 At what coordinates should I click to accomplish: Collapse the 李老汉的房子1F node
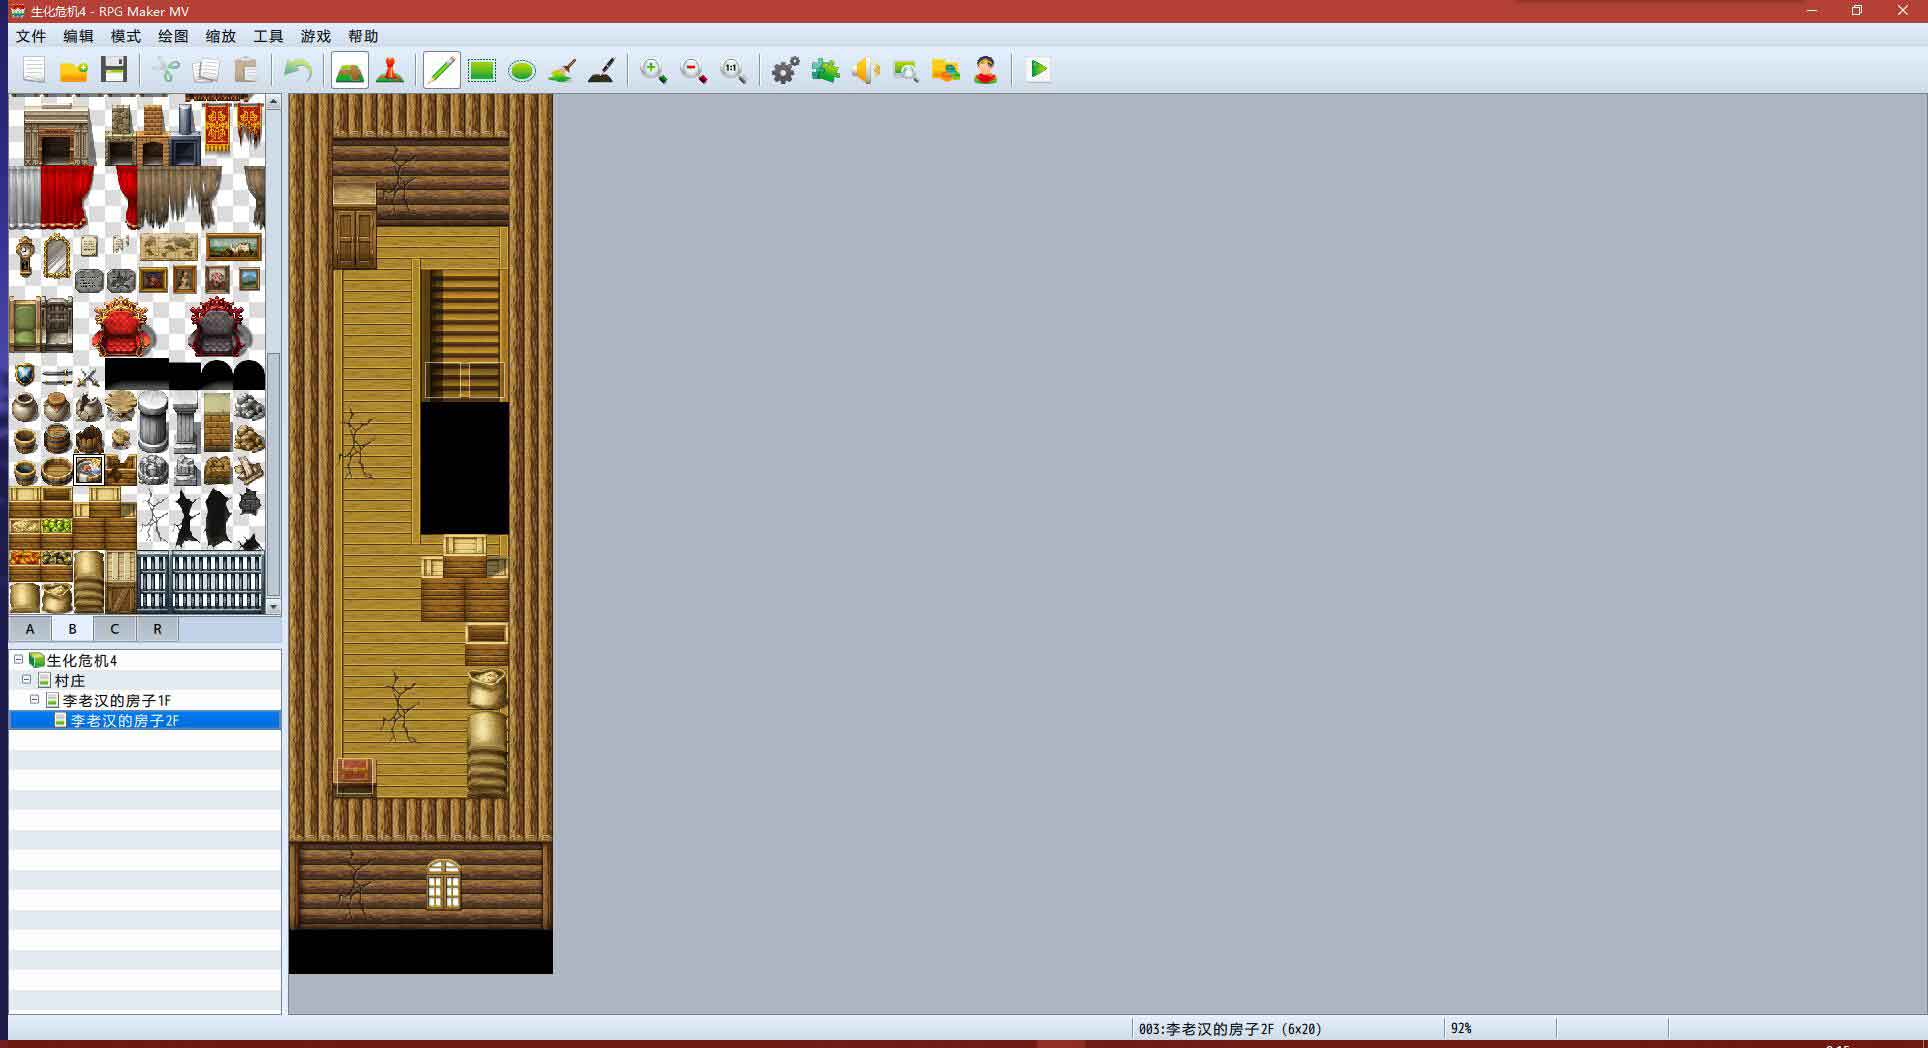point(35,700)
